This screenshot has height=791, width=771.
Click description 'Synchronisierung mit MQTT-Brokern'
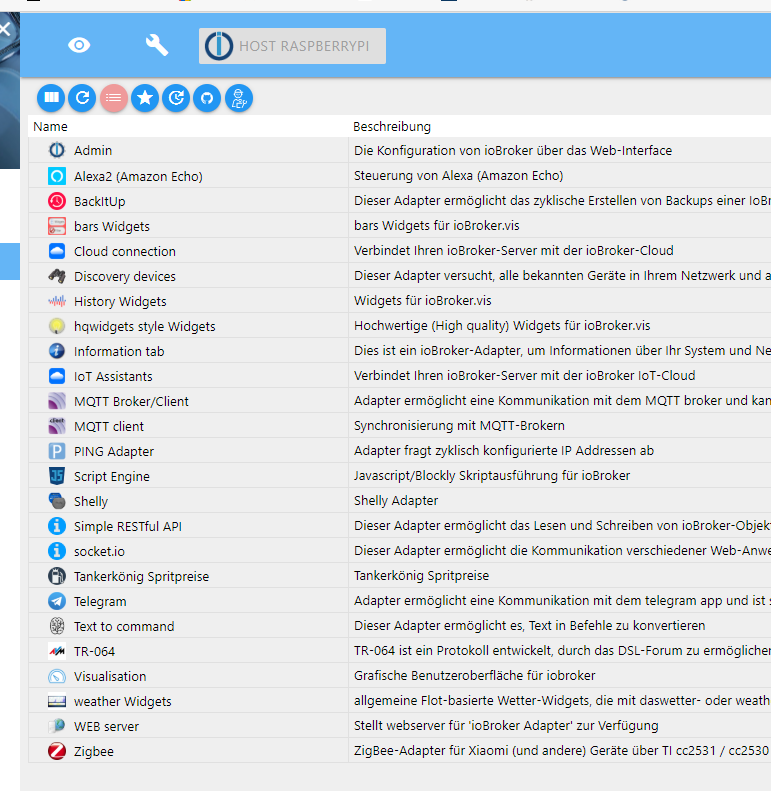point(459,426)
